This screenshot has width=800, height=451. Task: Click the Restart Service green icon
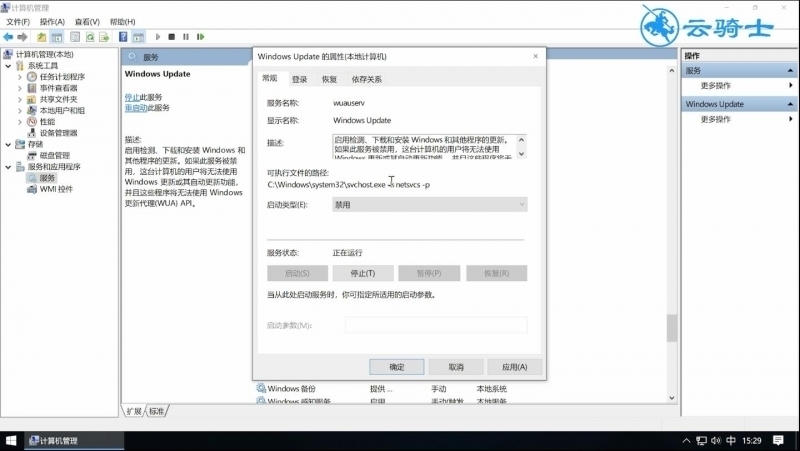coord(201,37)
